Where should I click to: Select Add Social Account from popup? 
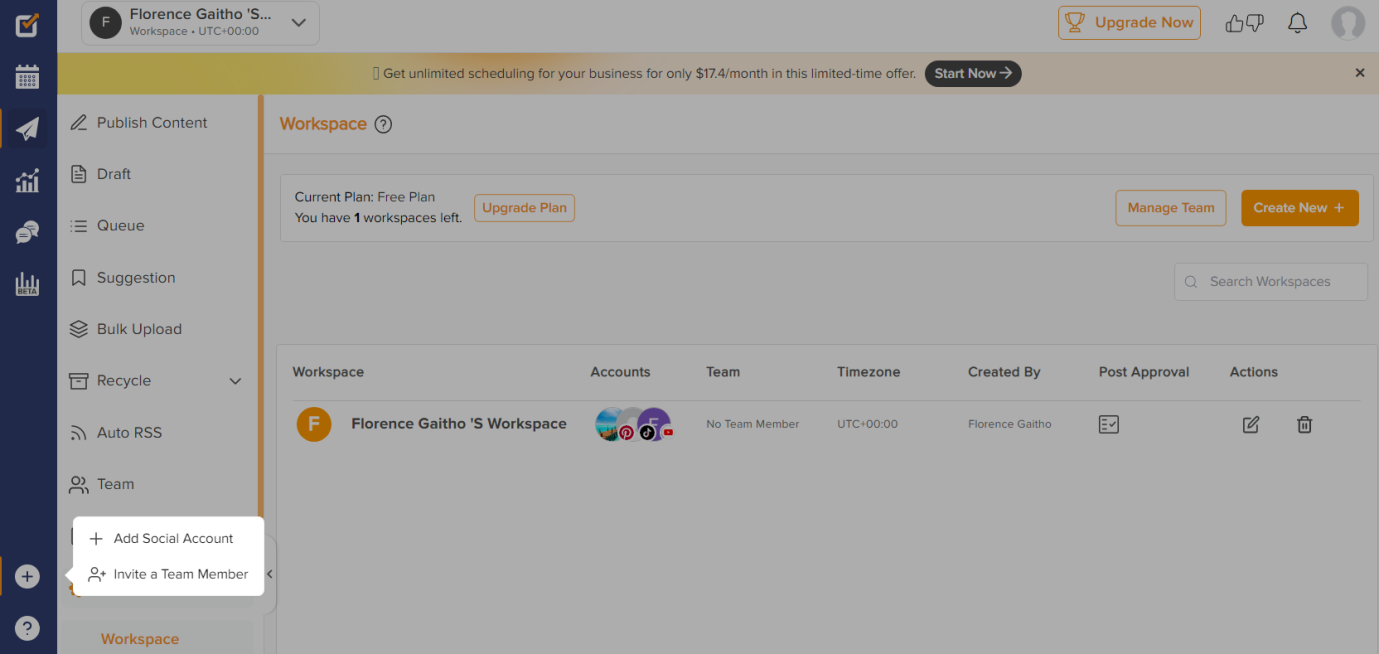(x=172, y=539)
